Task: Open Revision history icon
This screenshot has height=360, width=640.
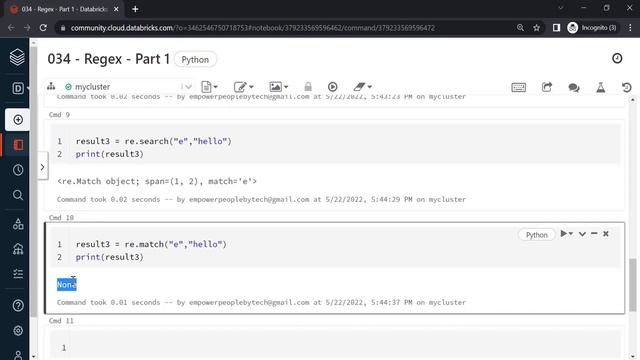Action: (x=627, y=87)
